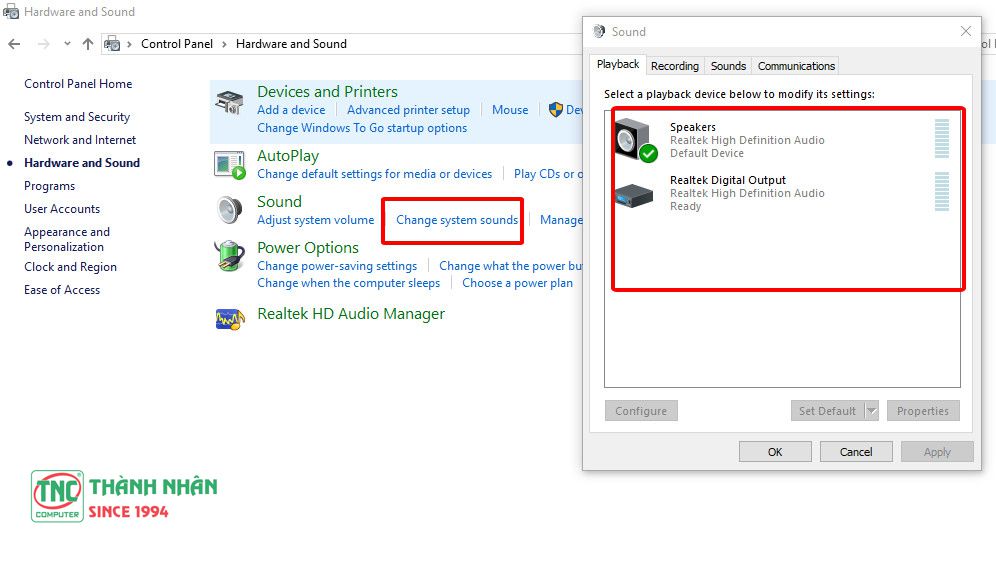
Task: Switch to the Sounds tab
Action: tap(728, 66)
